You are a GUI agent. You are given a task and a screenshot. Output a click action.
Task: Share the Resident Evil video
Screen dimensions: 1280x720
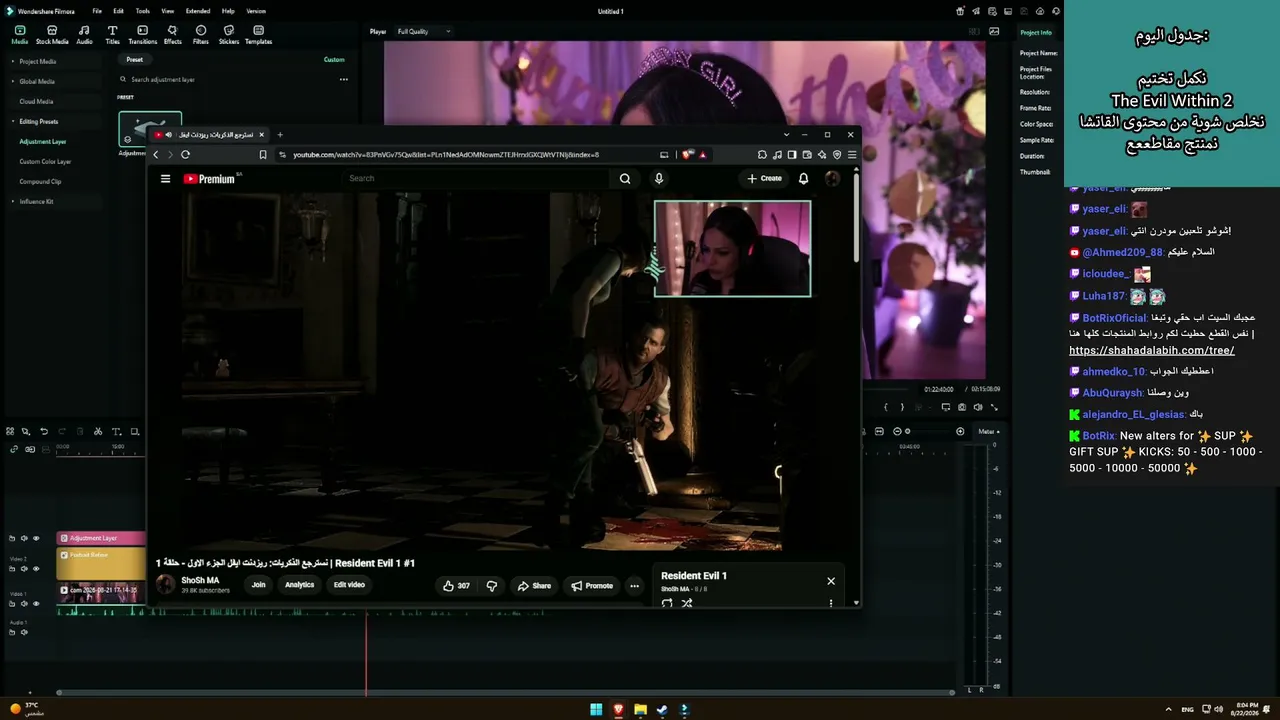(534, 586)
